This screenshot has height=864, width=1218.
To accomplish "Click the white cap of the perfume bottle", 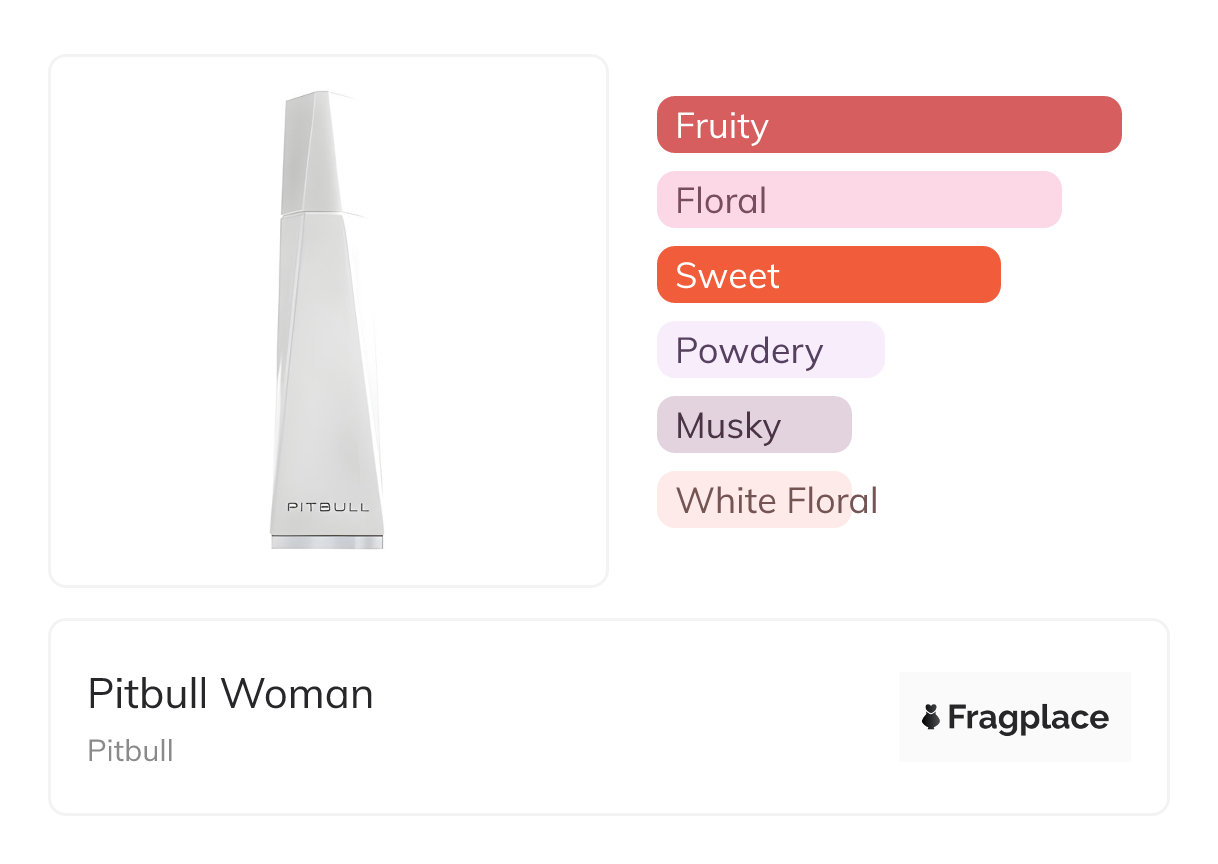I will tap(312, 150).
